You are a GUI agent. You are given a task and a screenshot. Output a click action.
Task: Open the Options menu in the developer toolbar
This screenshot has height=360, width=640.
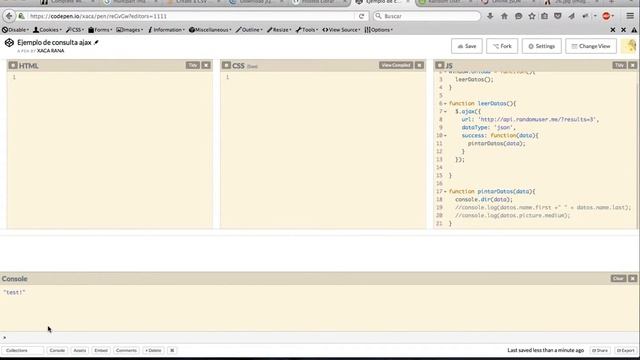[x=379, y=30]
